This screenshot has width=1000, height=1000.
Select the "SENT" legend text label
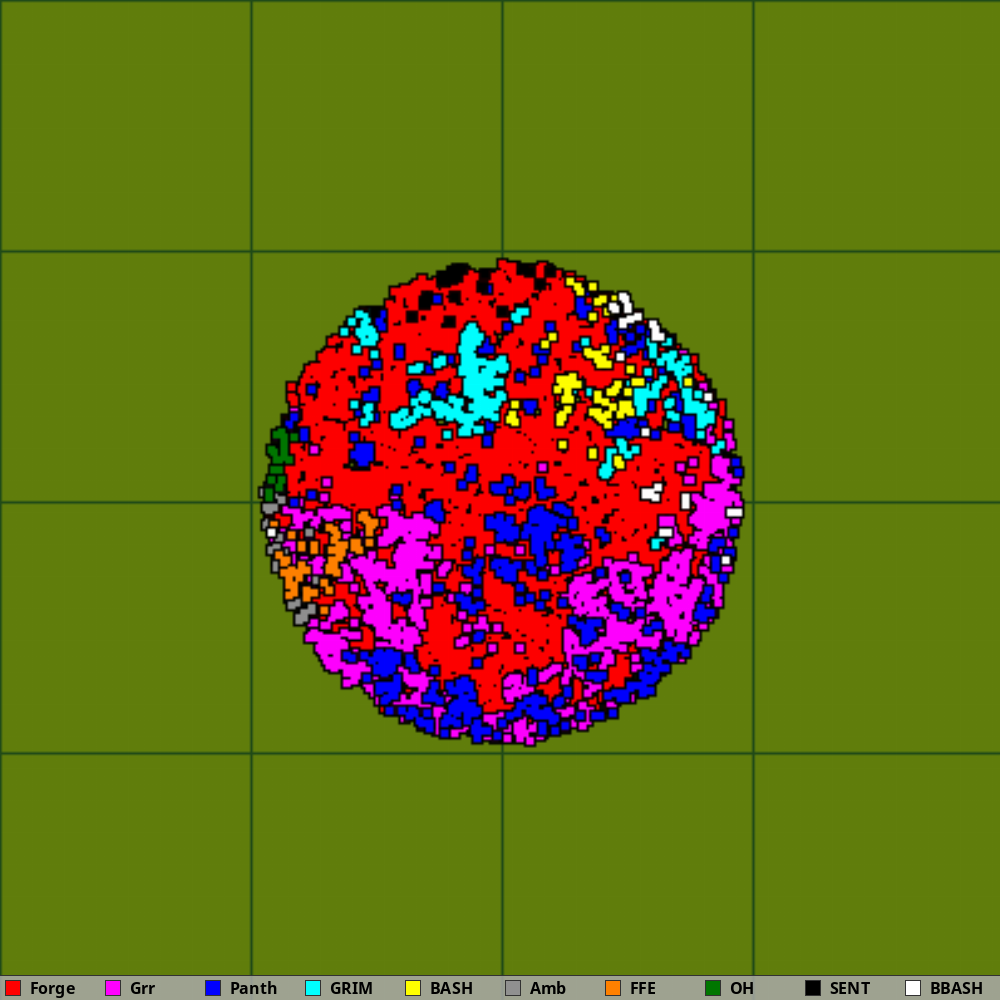850,988
